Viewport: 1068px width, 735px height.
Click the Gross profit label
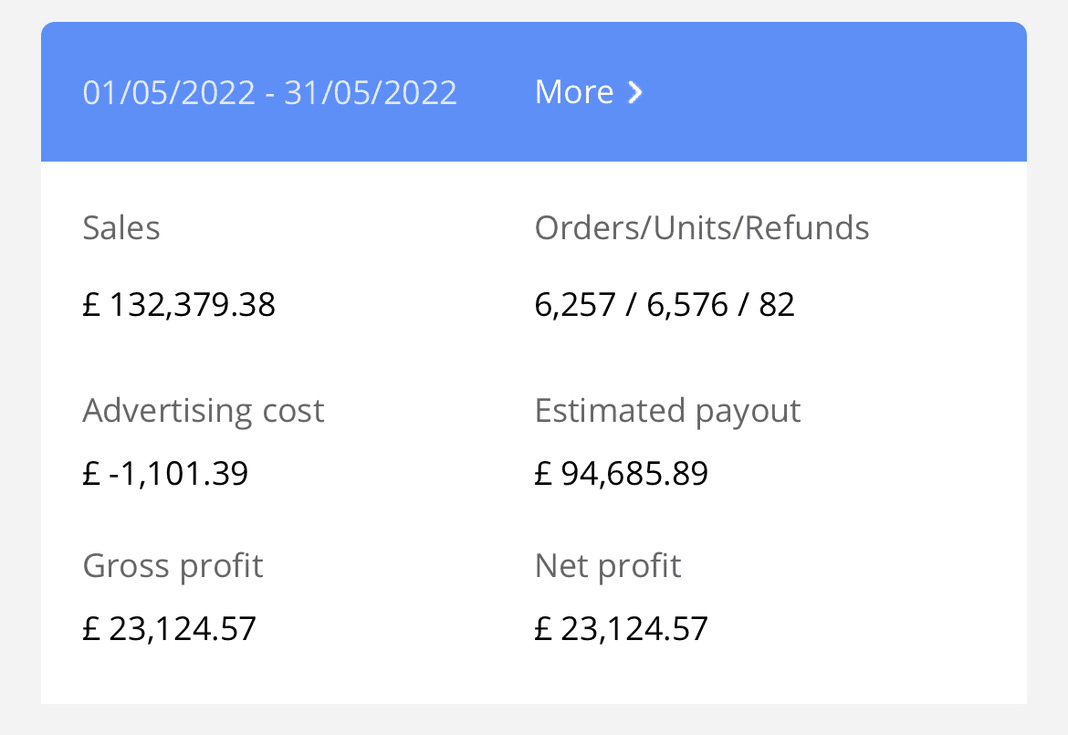[173, 566]
